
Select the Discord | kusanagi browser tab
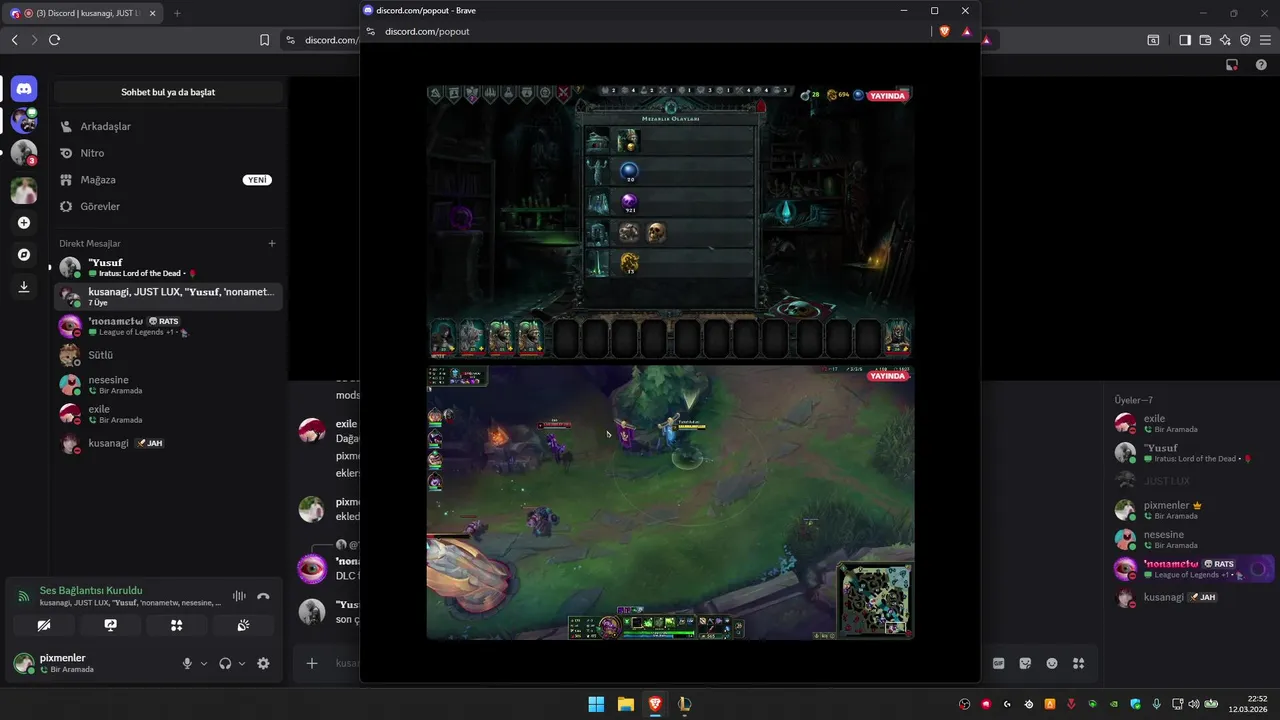pyautogui.click(x=84, y=13)
